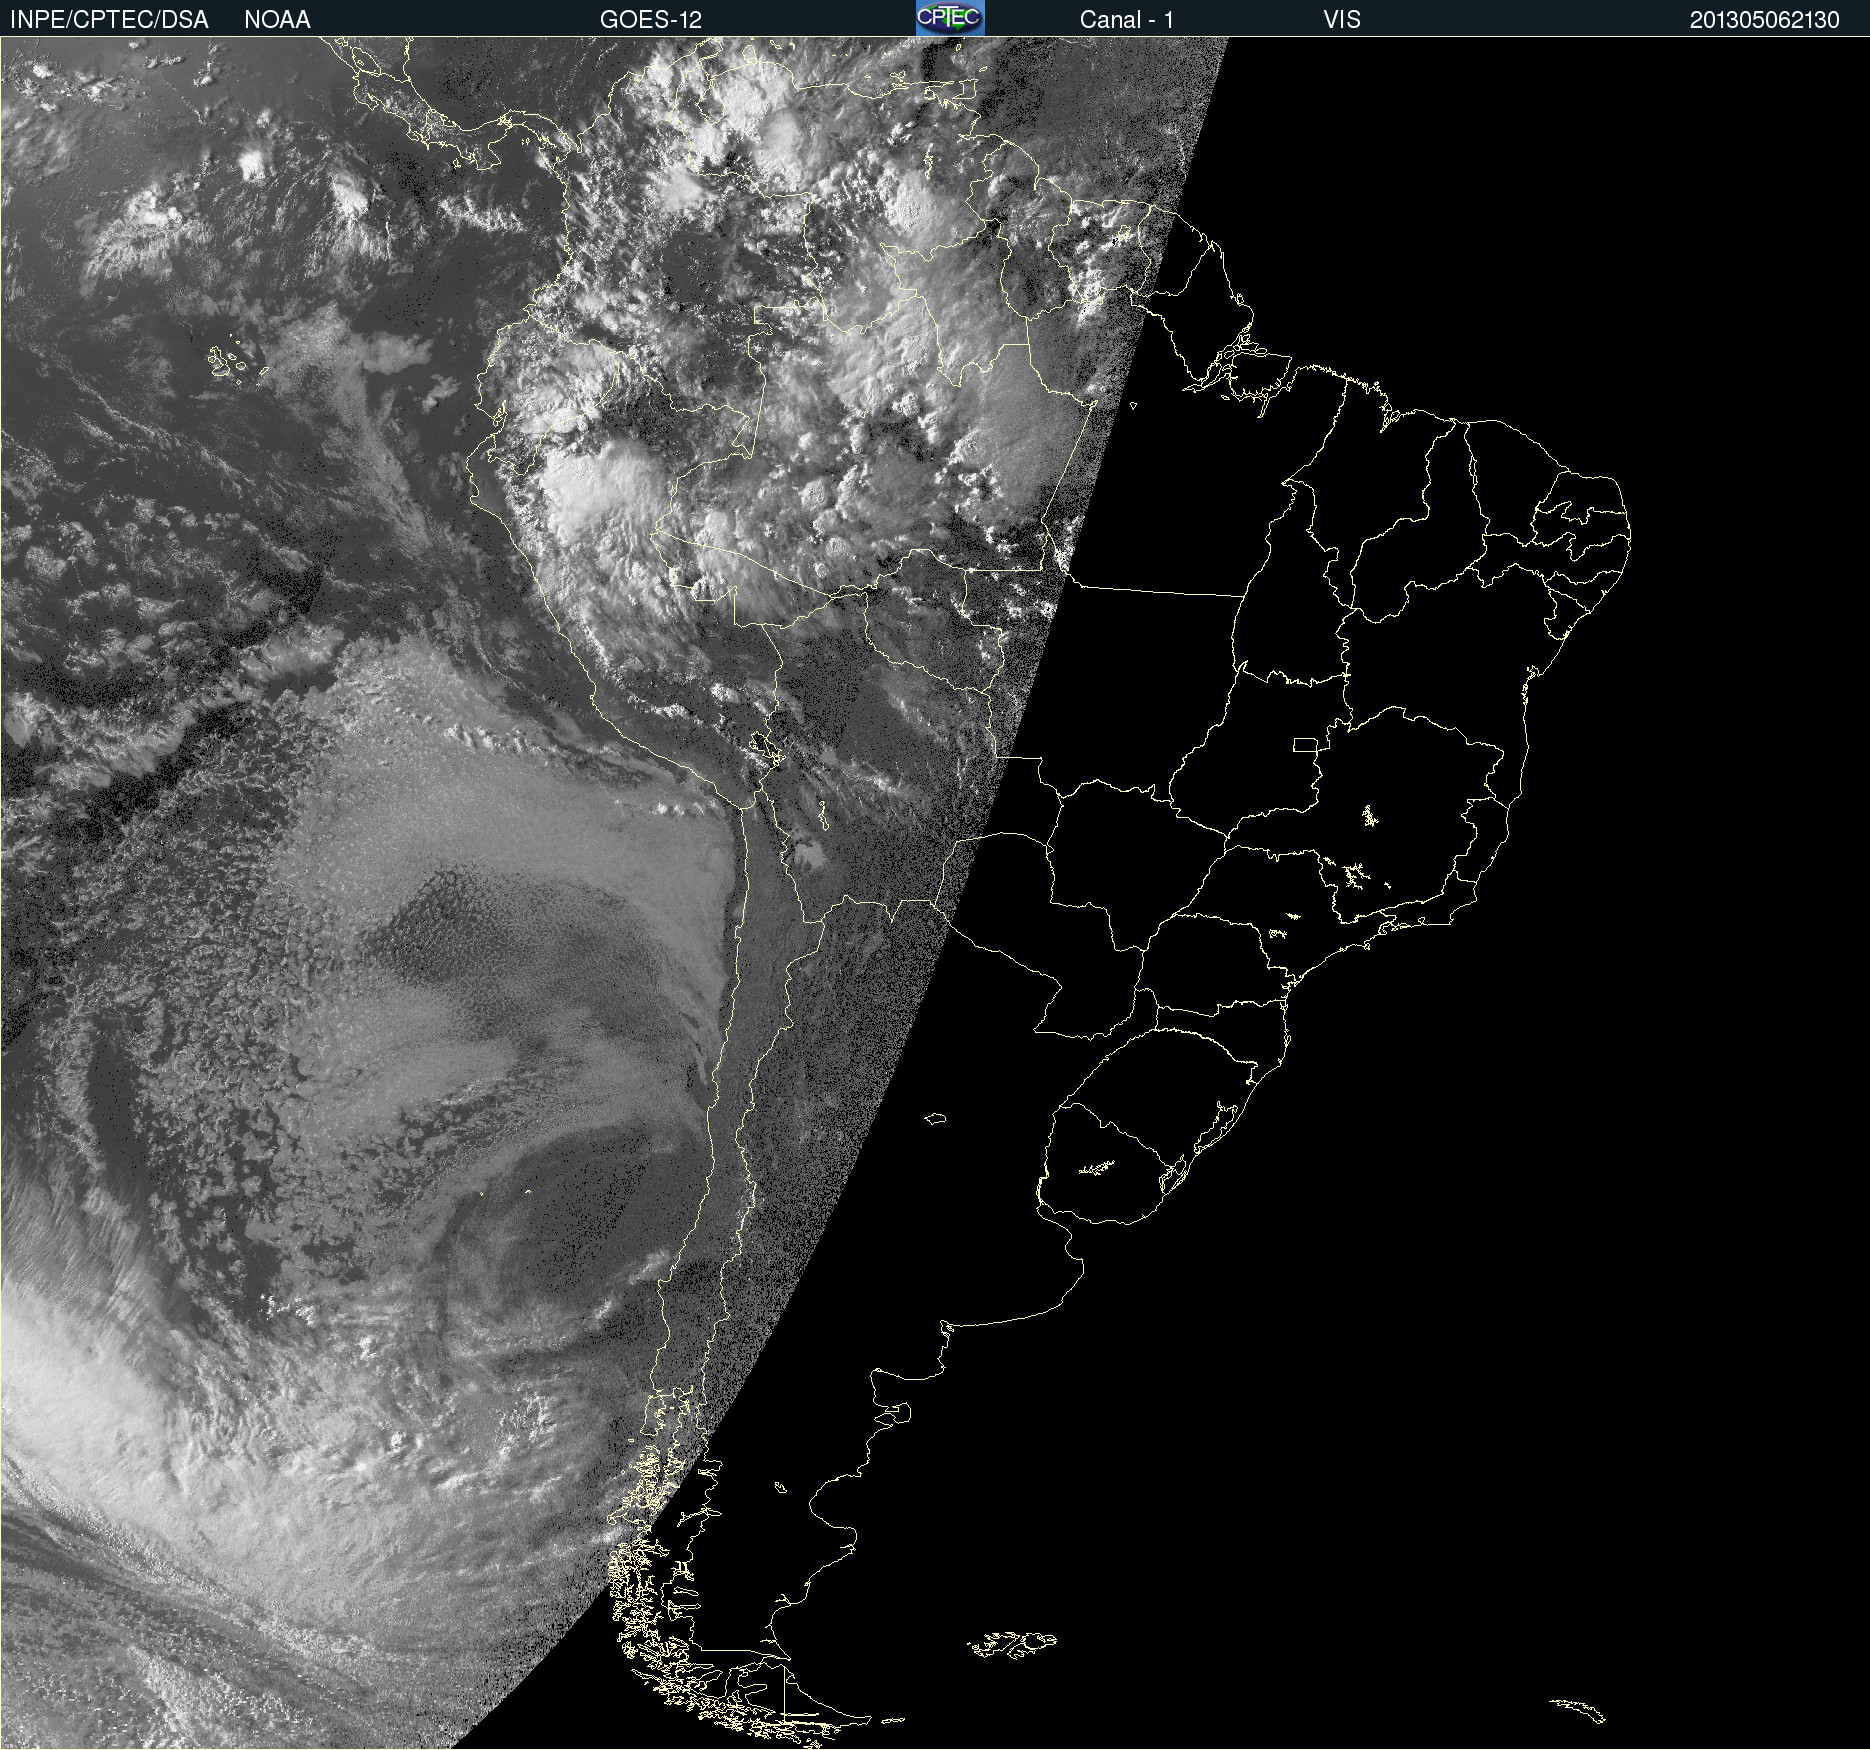The width and height of the screenshot is (1870, 1750).
Task: Click the GOES-12 satellite label
Action: click(x=651, y=20)
